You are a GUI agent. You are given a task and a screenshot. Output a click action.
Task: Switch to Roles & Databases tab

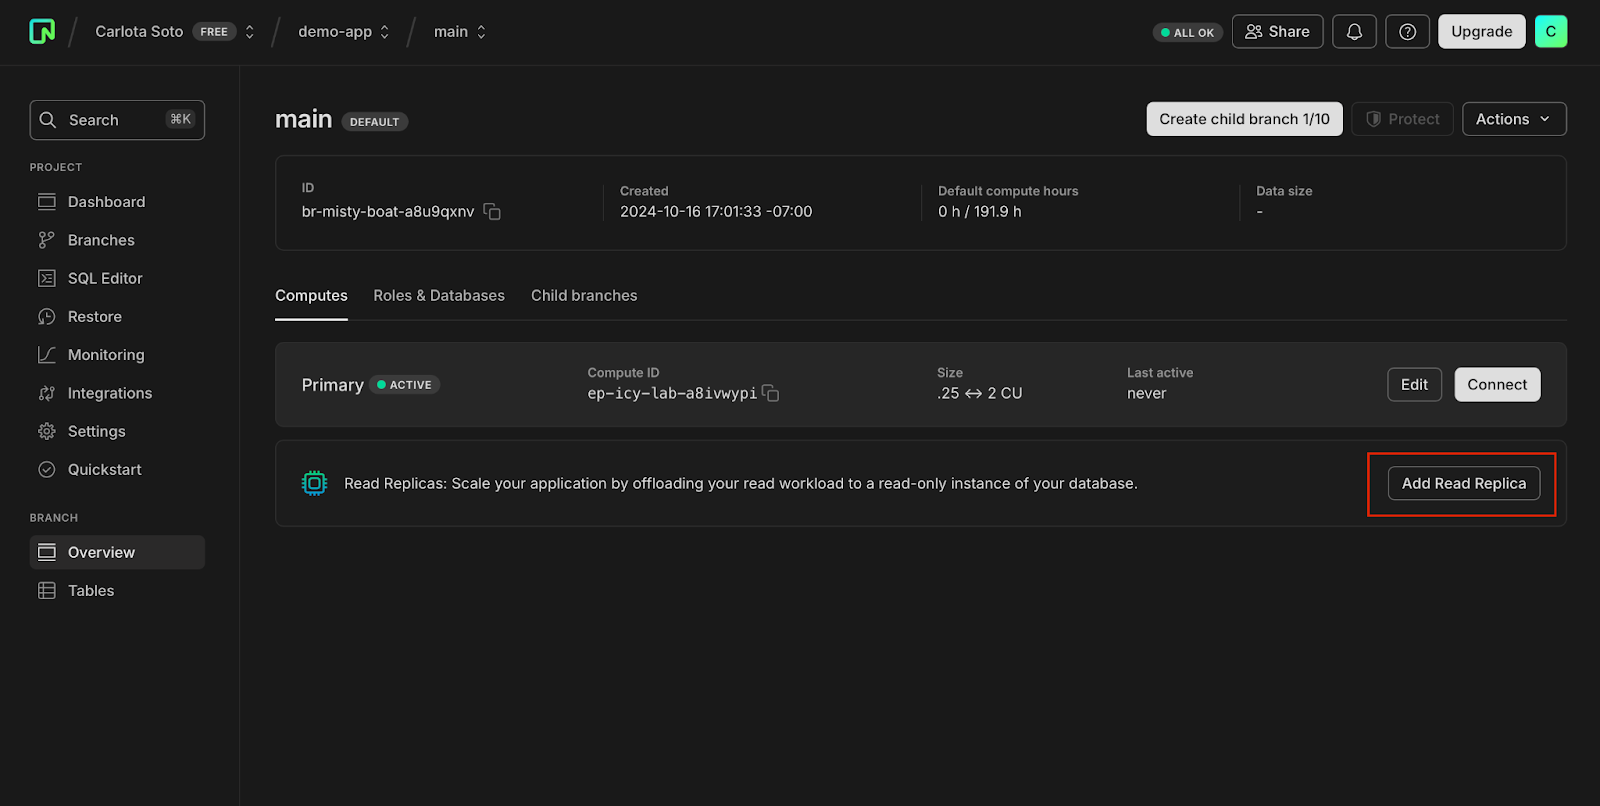coord(439,296)
